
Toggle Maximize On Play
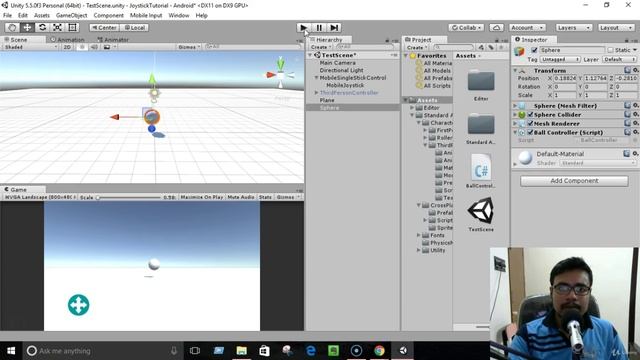point(202,197)
